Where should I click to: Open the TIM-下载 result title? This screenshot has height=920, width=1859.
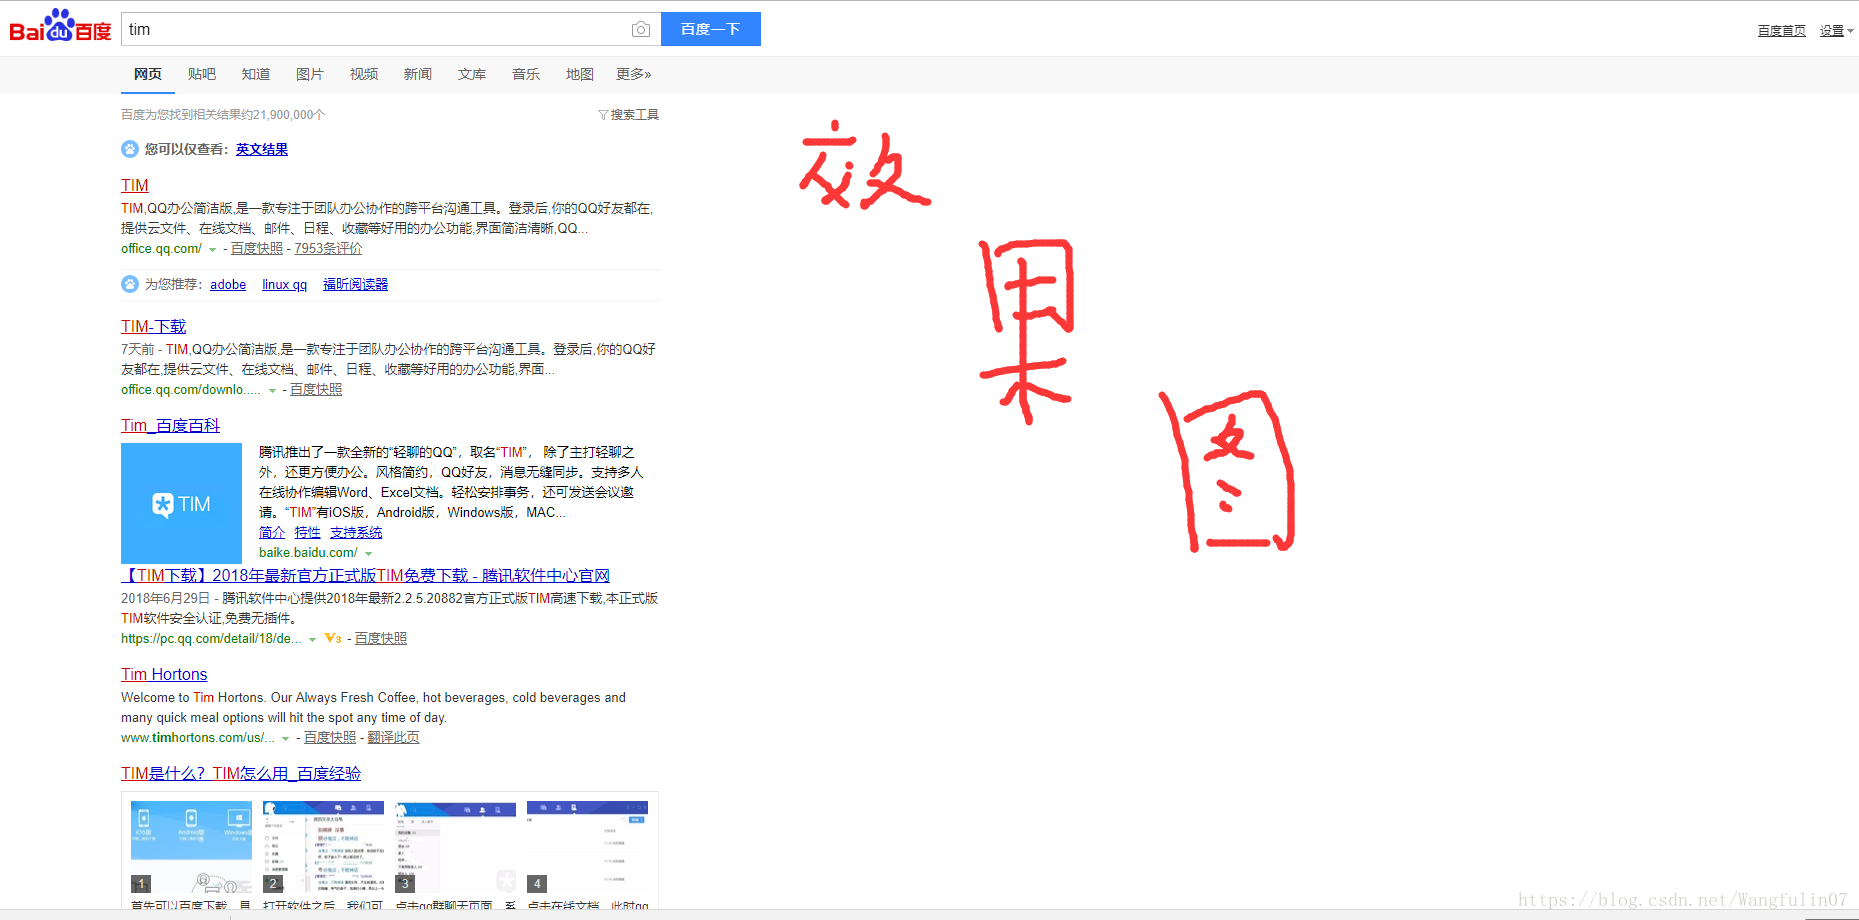click(154, 326)
